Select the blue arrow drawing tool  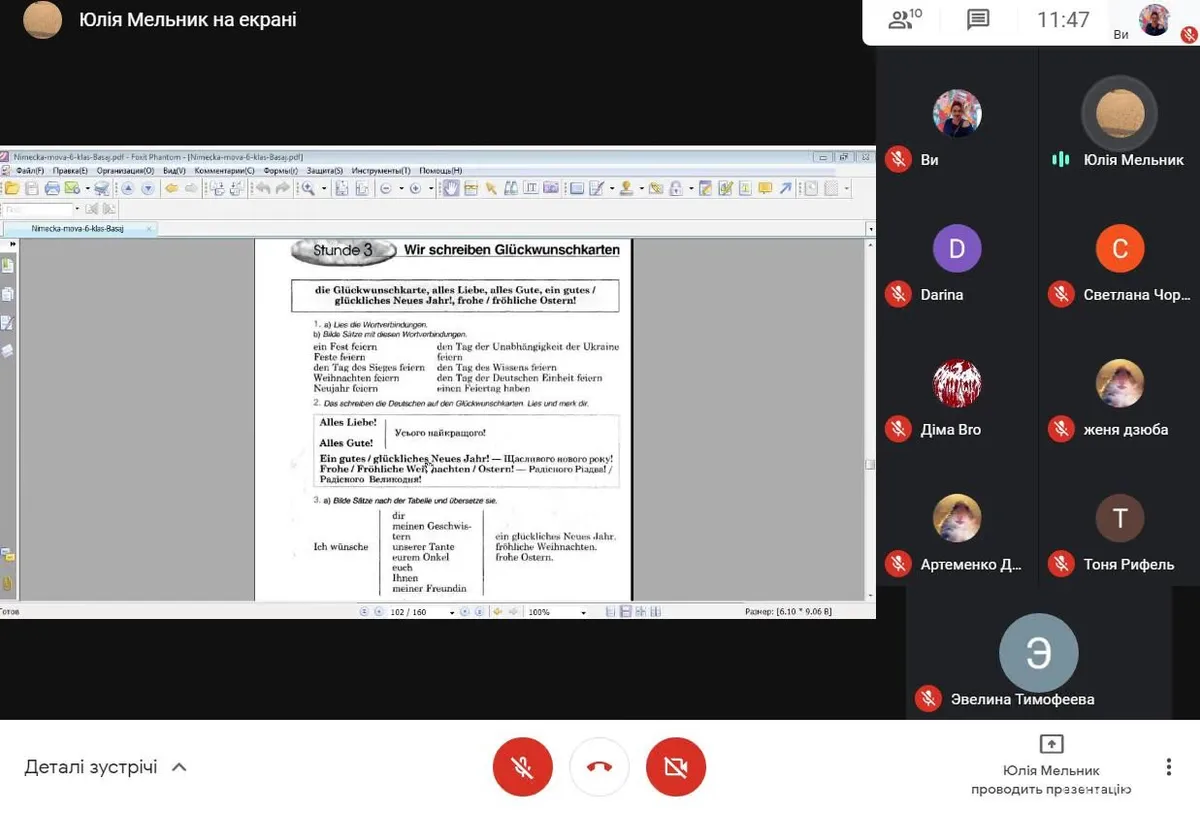(786, 188)
